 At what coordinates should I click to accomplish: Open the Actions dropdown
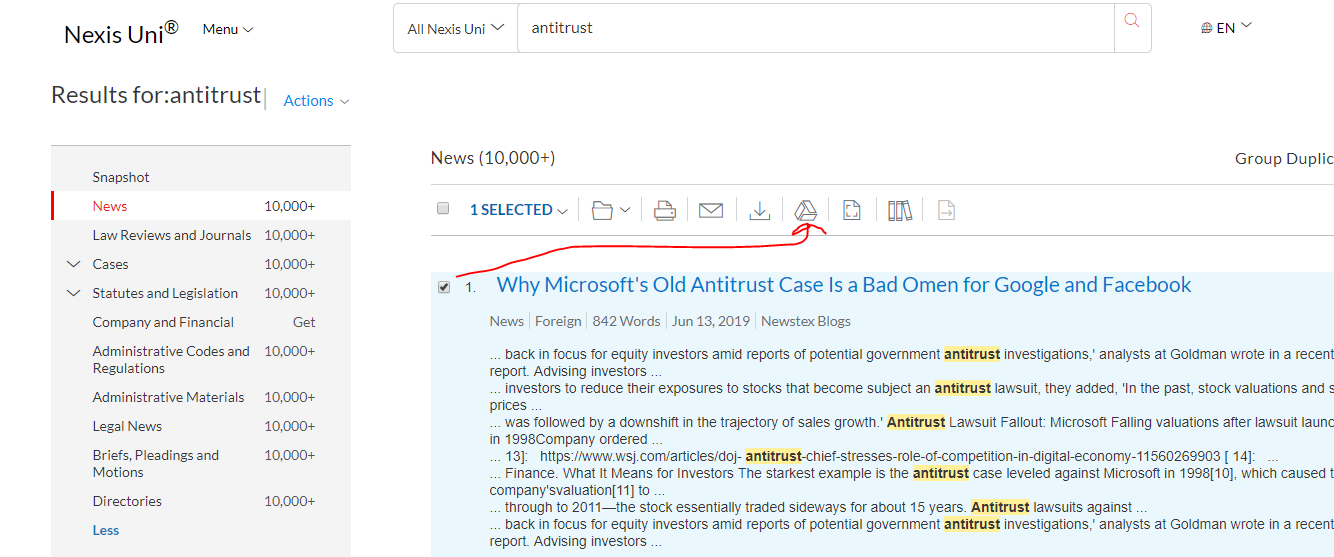coord(316,101)
